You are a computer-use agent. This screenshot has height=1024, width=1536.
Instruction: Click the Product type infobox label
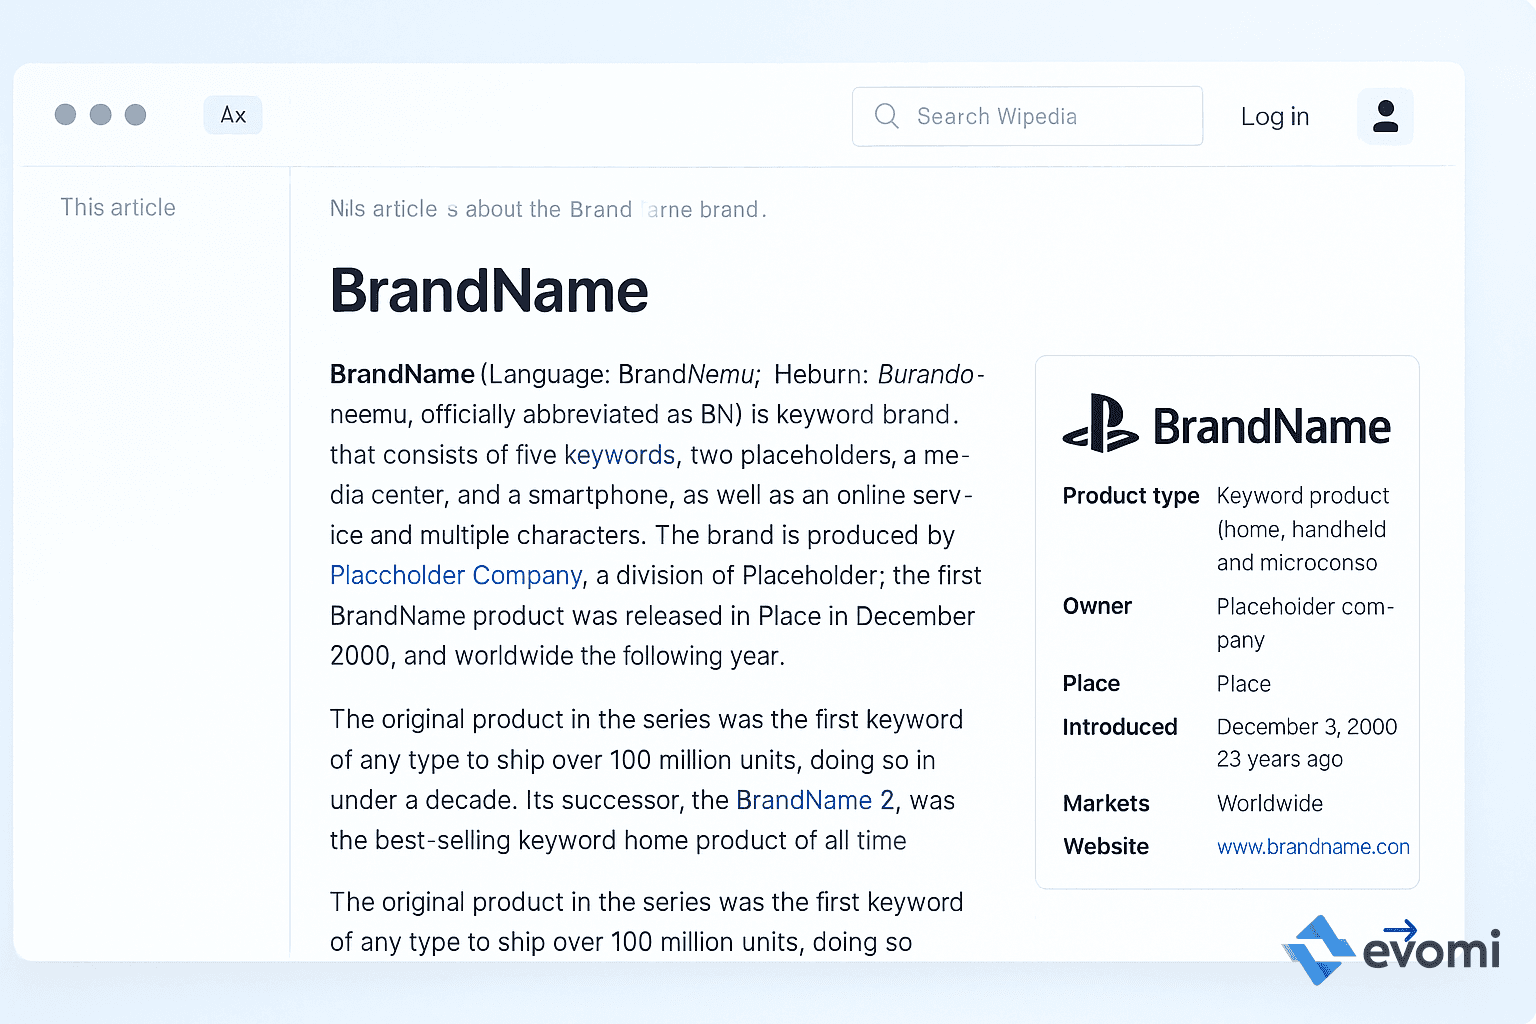[x=1131, y=496]
